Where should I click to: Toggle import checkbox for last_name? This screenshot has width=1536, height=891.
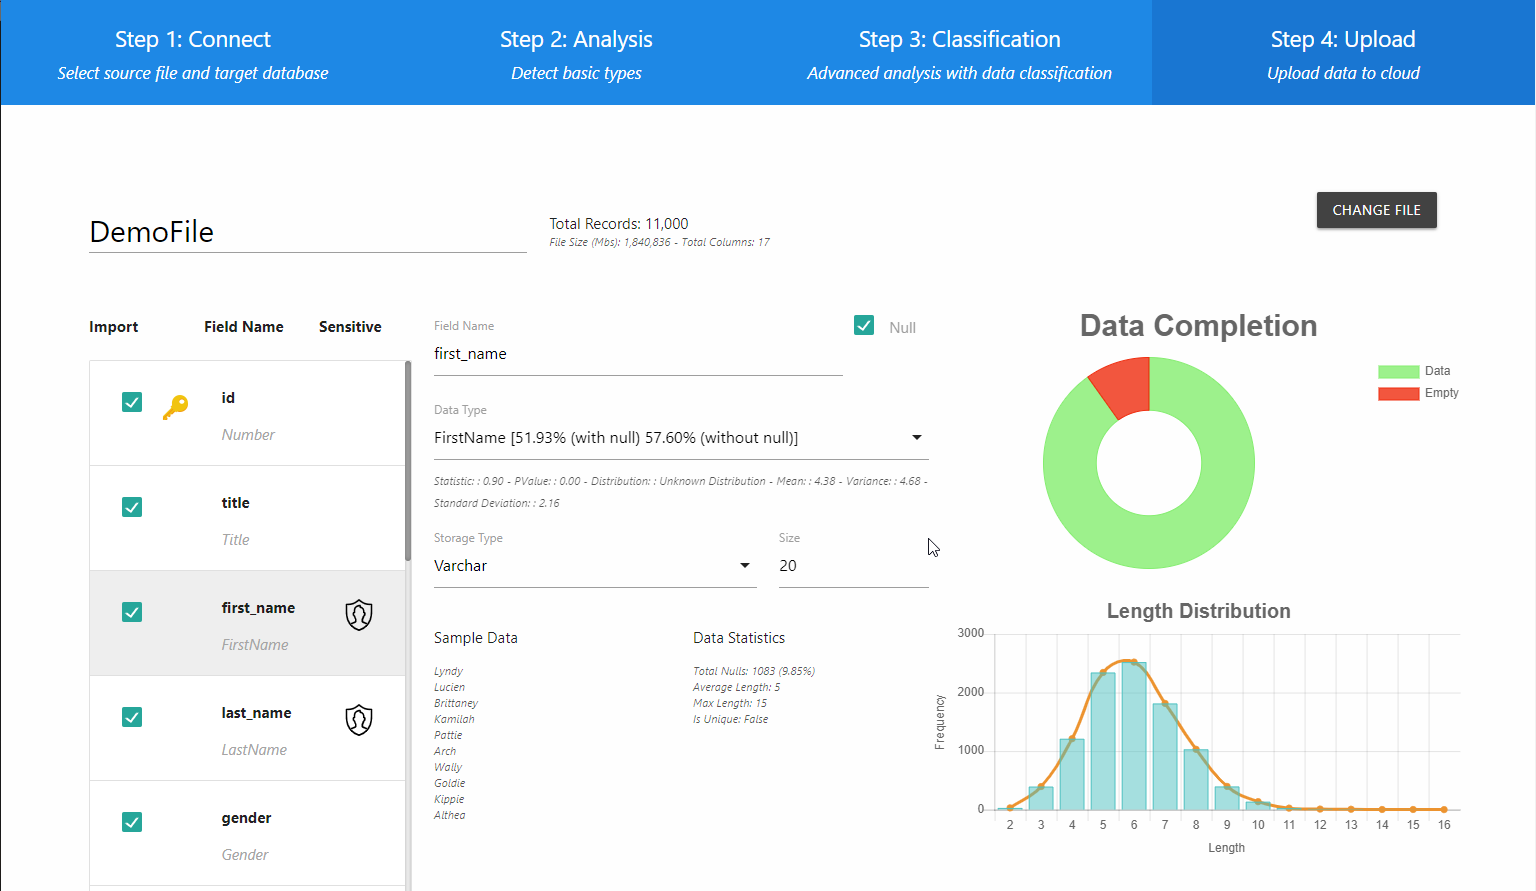[x=132, y=717]
